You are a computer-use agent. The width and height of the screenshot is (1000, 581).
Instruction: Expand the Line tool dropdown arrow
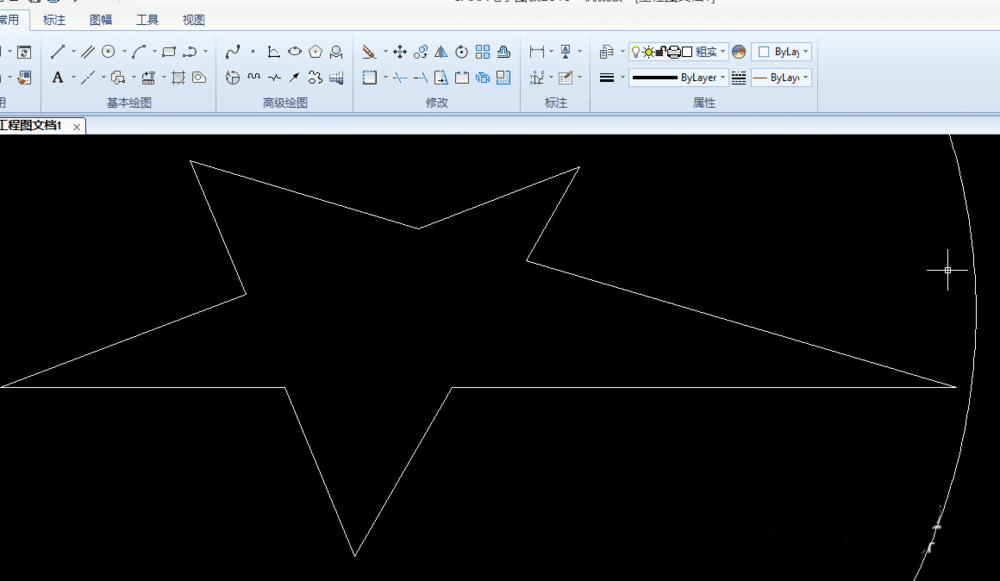click(x=73, y=52)
